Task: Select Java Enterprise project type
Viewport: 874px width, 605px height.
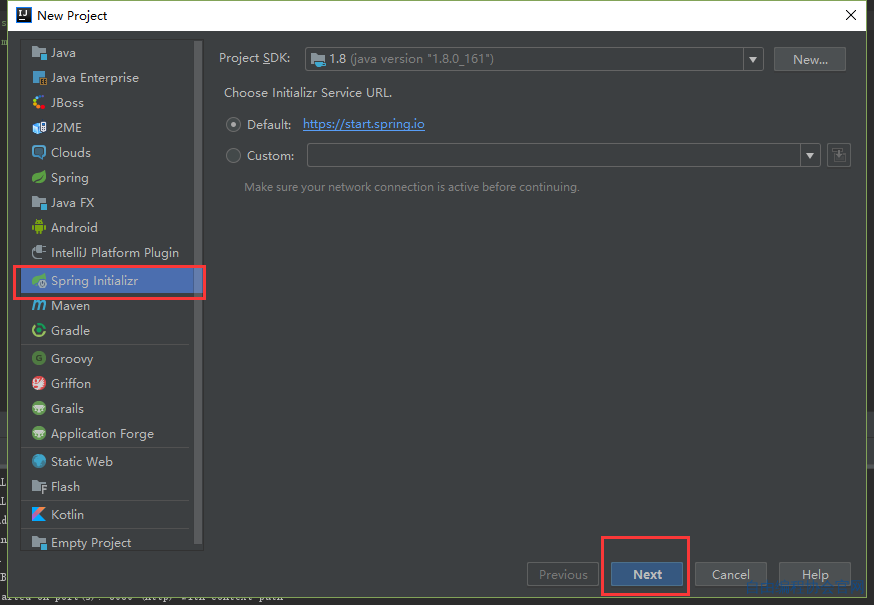Action: (108, 78)
